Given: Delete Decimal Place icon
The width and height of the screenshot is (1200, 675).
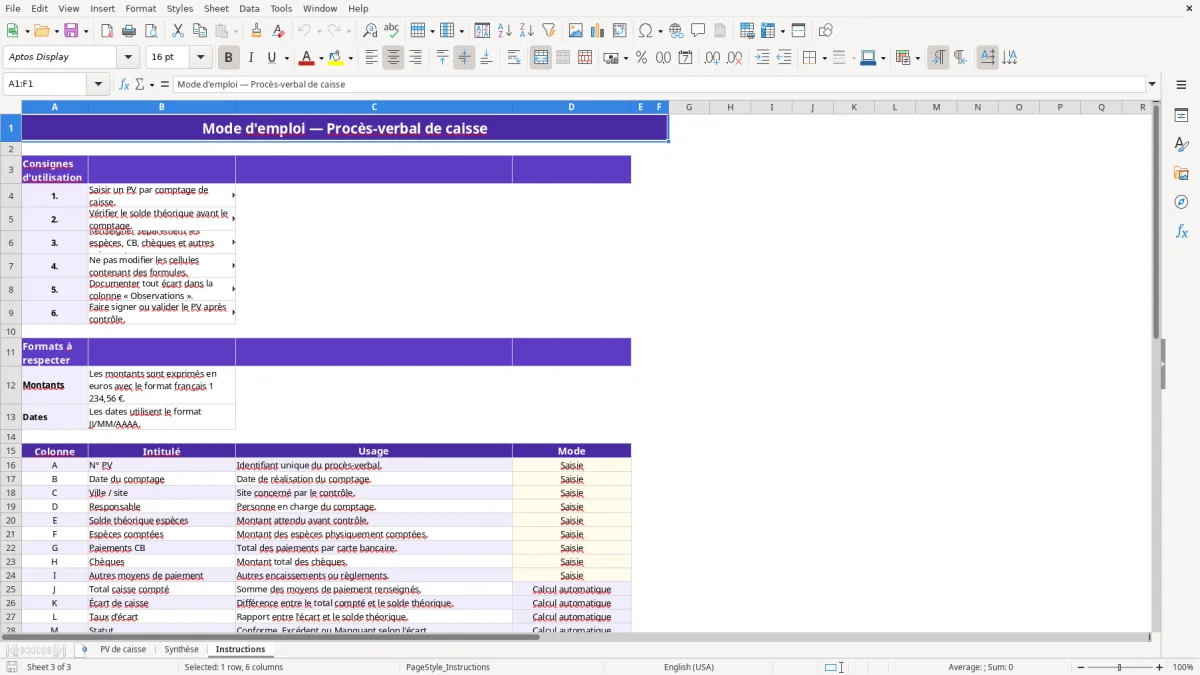Looking at the screenshot, I should (734, 58).
